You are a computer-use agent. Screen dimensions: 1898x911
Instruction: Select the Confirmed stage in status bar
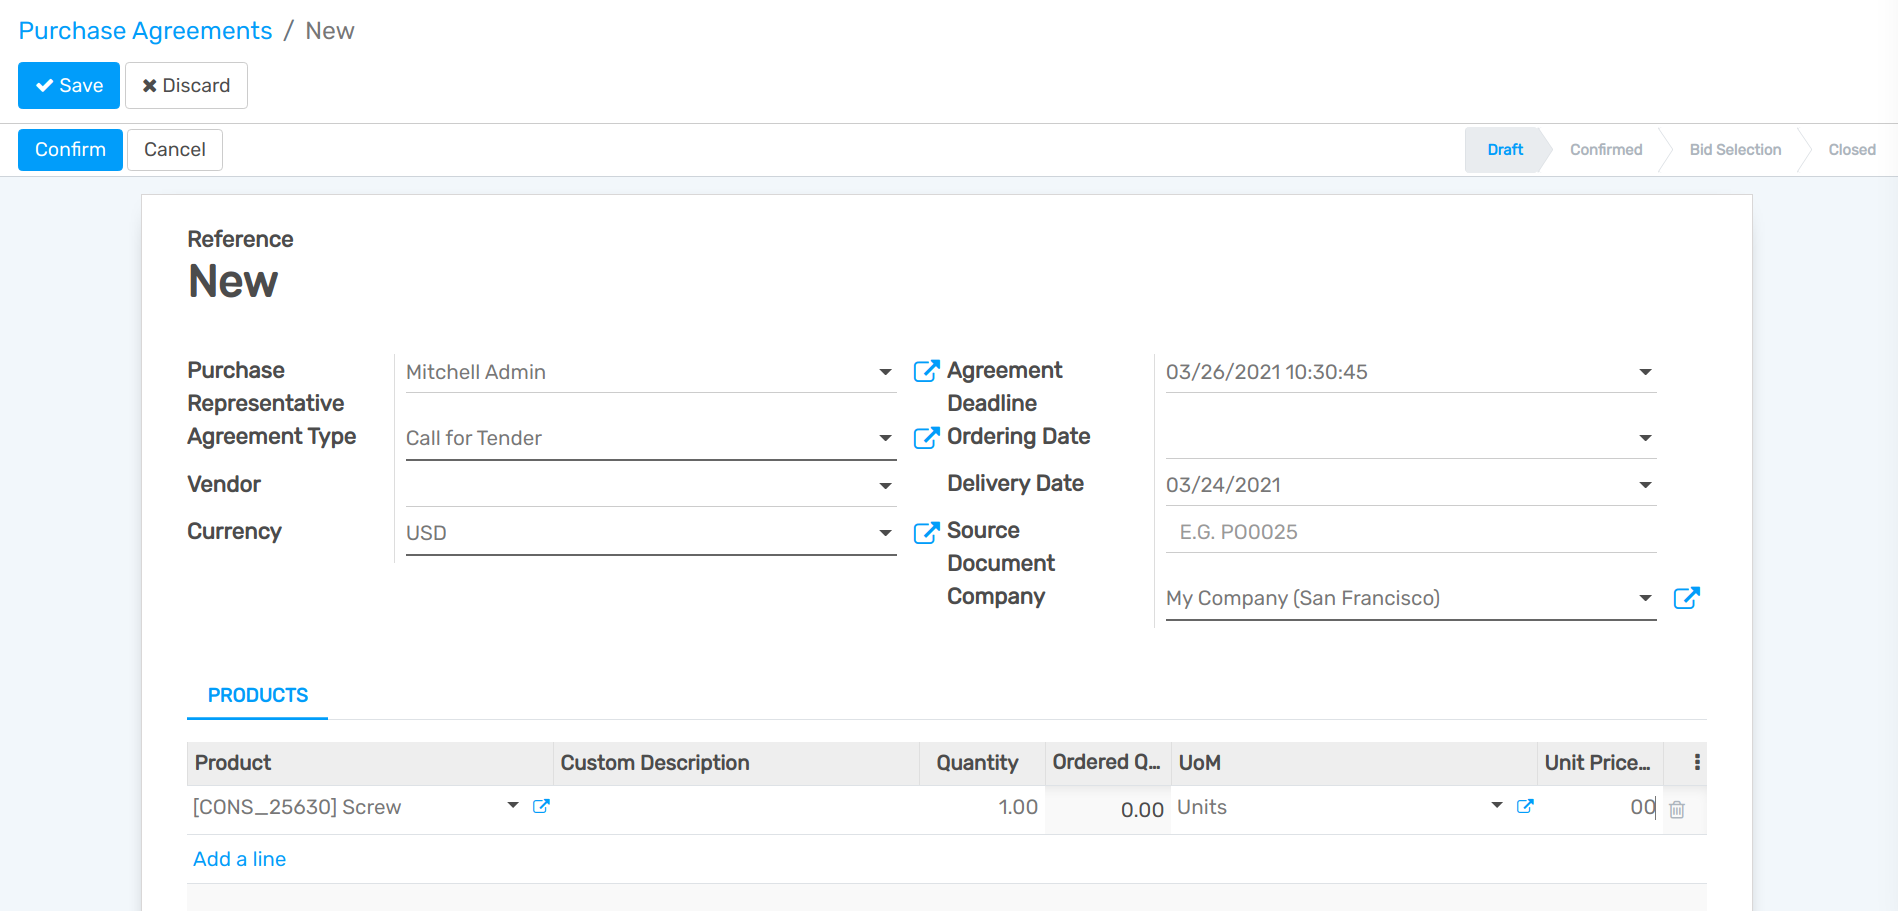click(1606, 149)
